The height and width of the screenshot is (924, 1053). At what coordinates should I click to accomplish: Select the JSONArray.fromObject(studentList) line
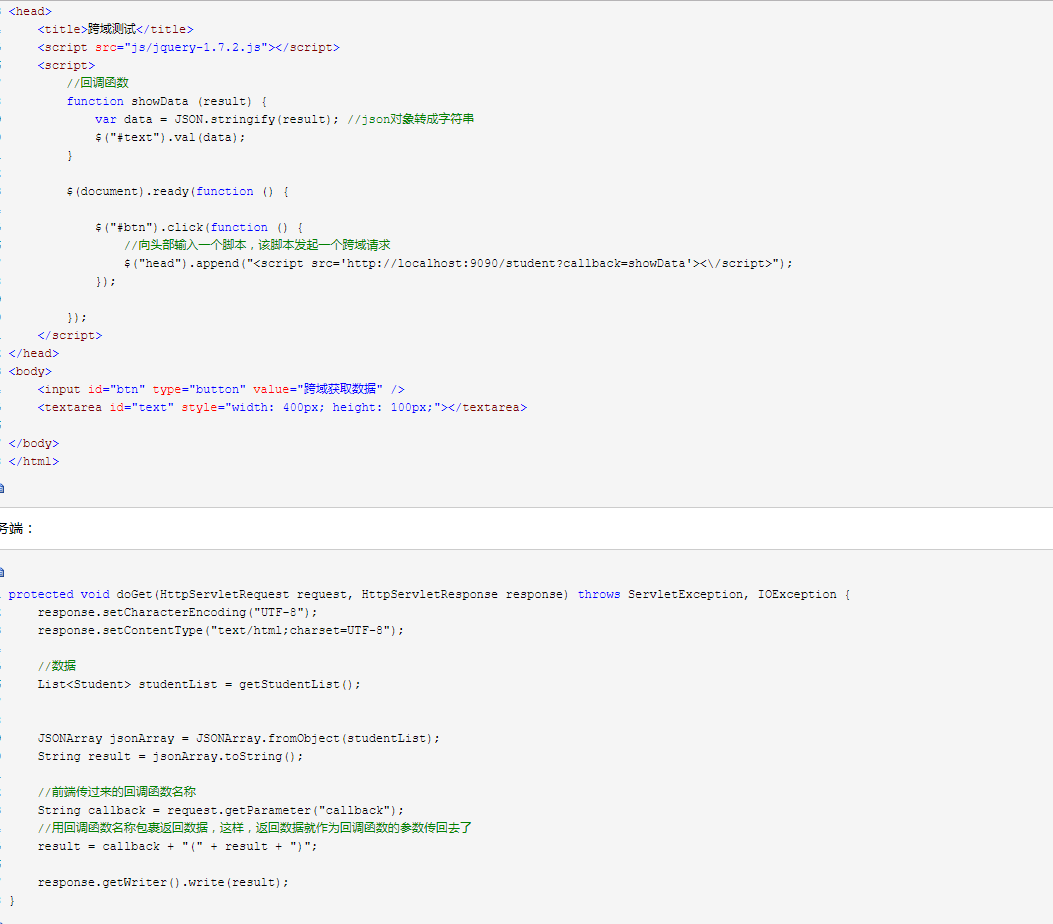point(238,739)
